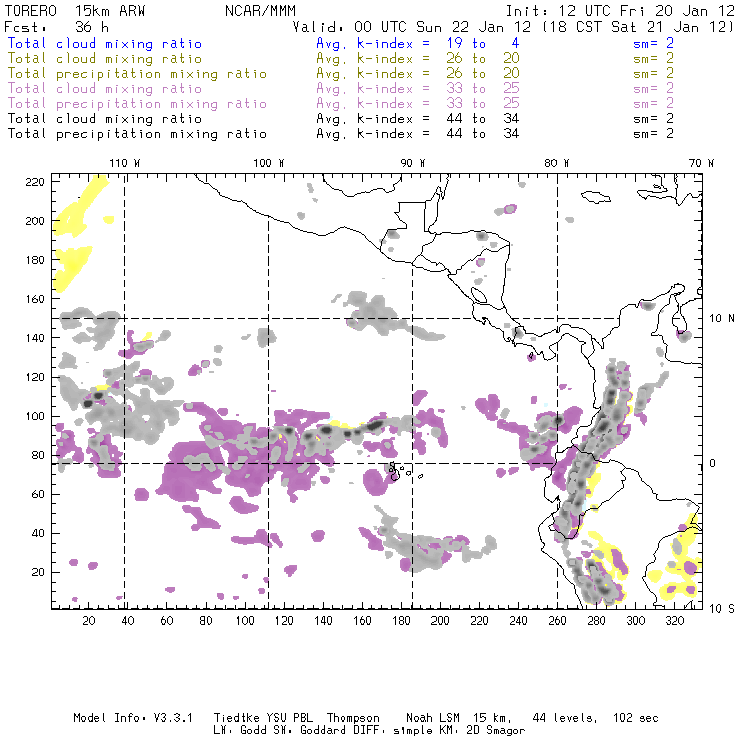Click the 'Init: 12 UTC Fri 20 Jan 12' text
Screen dimensions: 740x740
(x=620, y=11)
